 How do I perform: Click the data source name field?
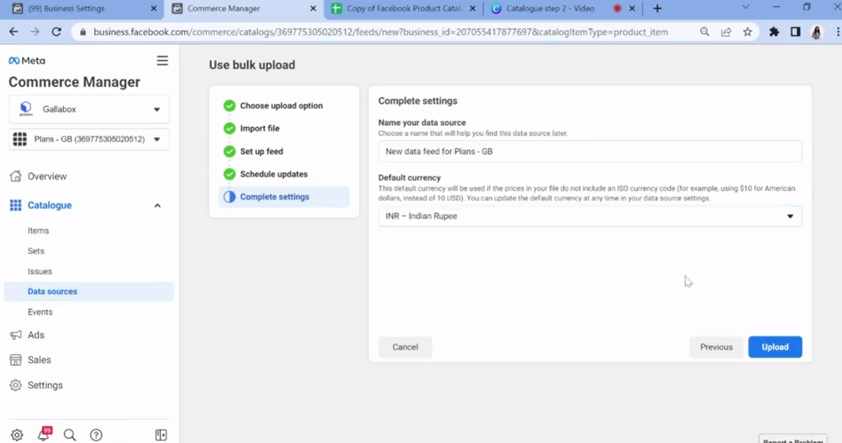click(x=590, y=151)
